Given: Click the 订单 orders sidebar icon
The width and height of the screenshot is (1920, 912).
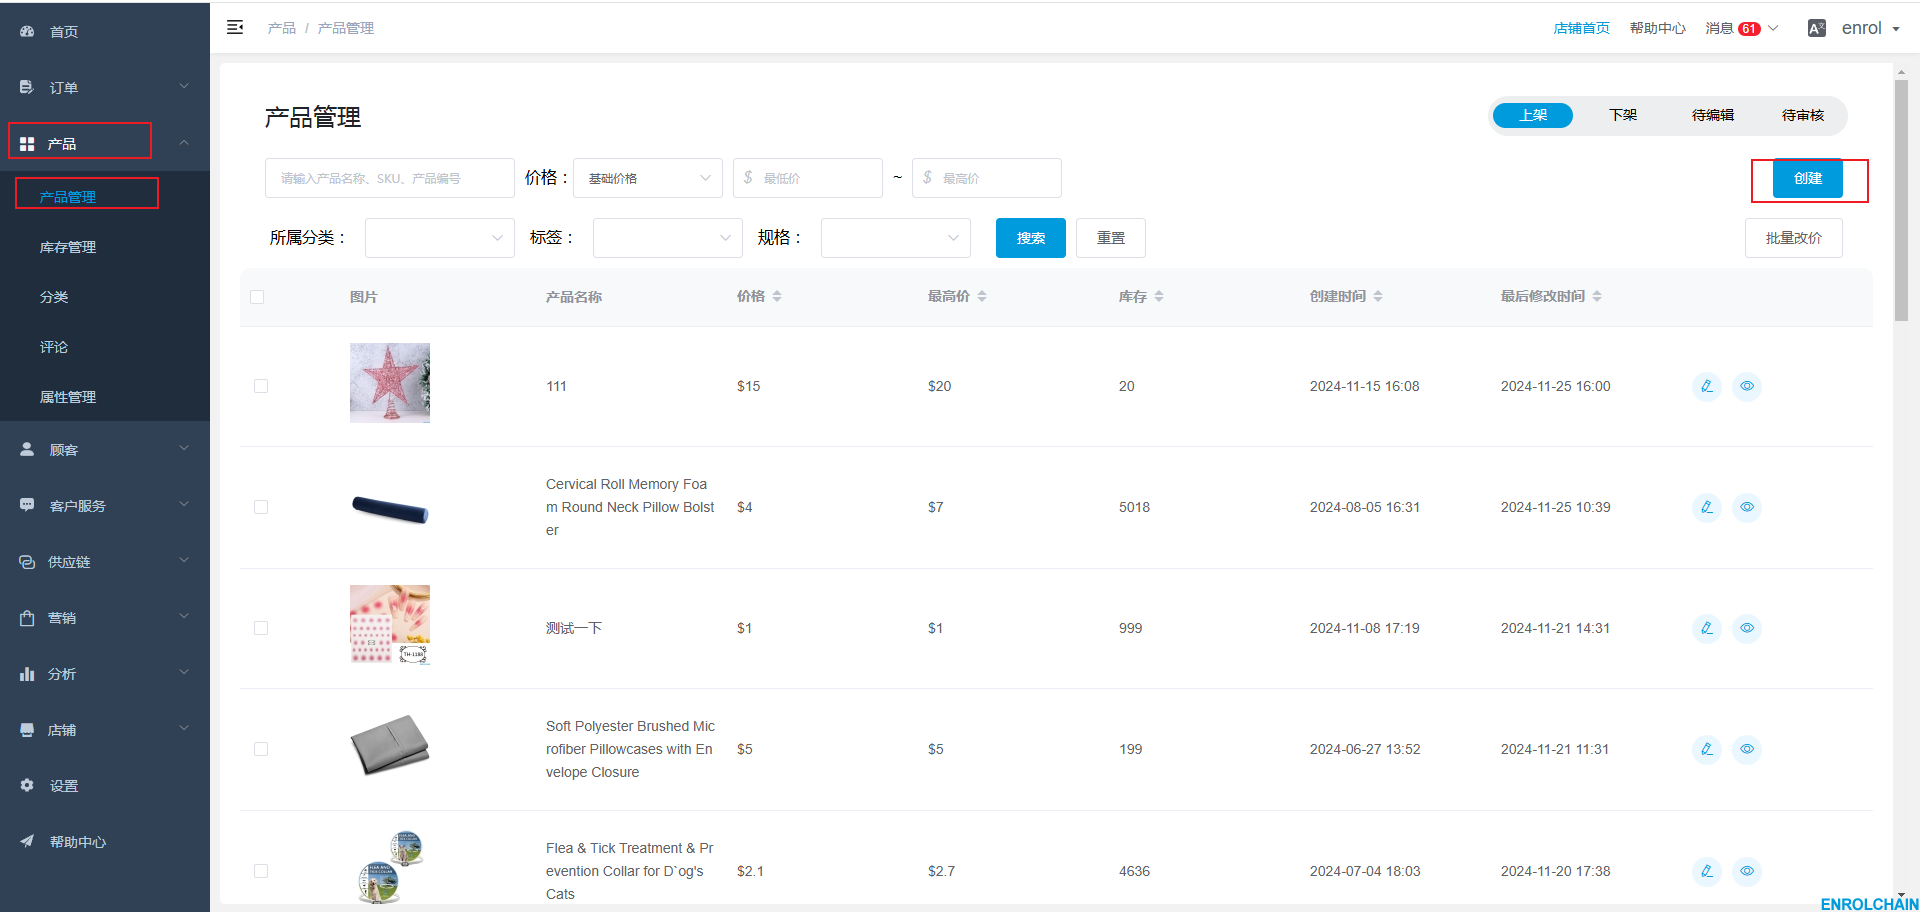Looking at the screenshot, I should pos(27,88).
